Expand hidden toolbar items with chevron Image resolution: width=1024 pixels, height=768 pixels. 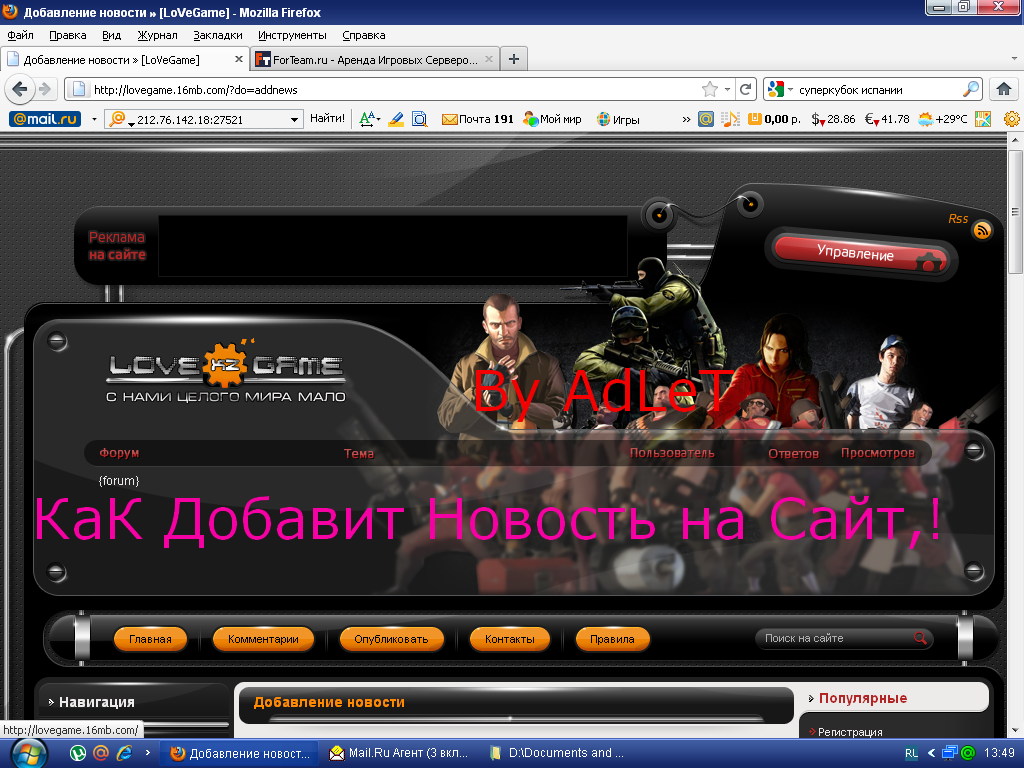click(686, 120)
